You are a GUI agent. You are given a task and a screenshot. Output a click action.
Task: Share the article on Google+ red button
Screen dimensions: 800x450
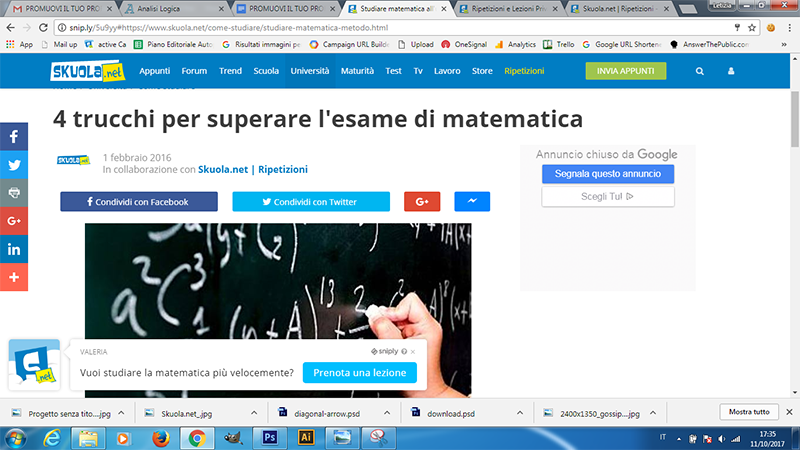pyautogui.click(x=422, y=201)
